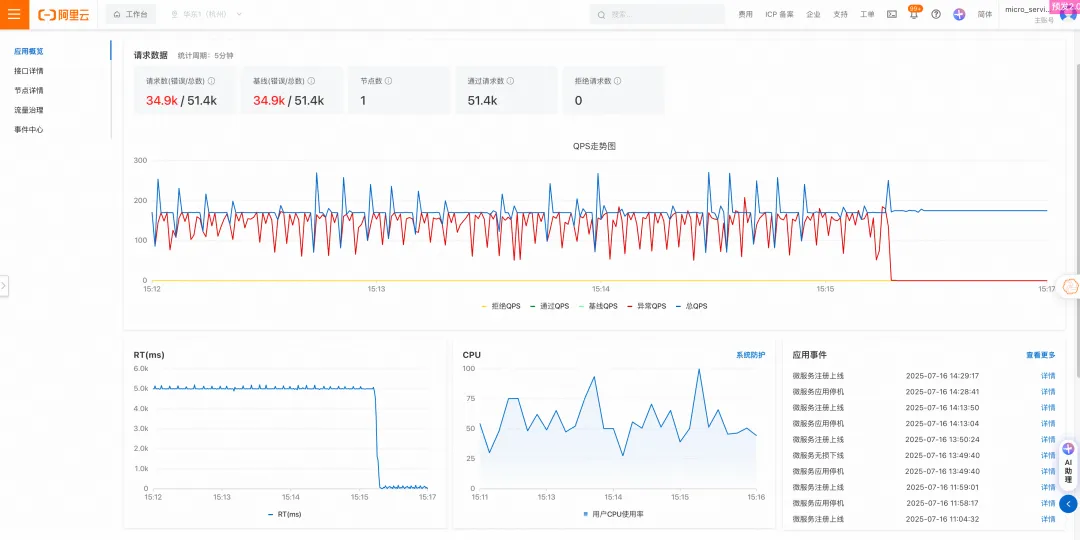Viewport: 1080px width, 540px height.
Task: Click info icon next to 节点数
Action: [388, 81]
